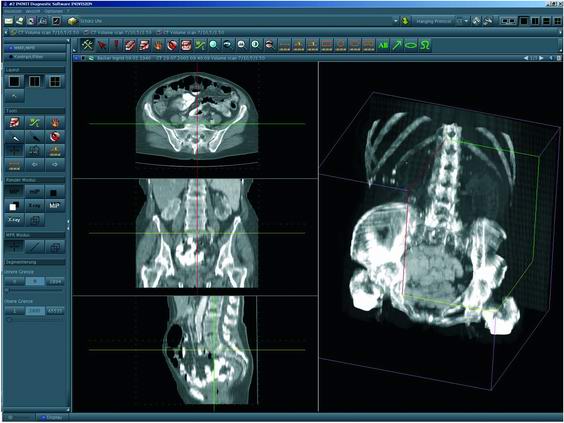Collapse the left panel using top arrow
This screenshot has width=564, height=423.
point(68,41)
